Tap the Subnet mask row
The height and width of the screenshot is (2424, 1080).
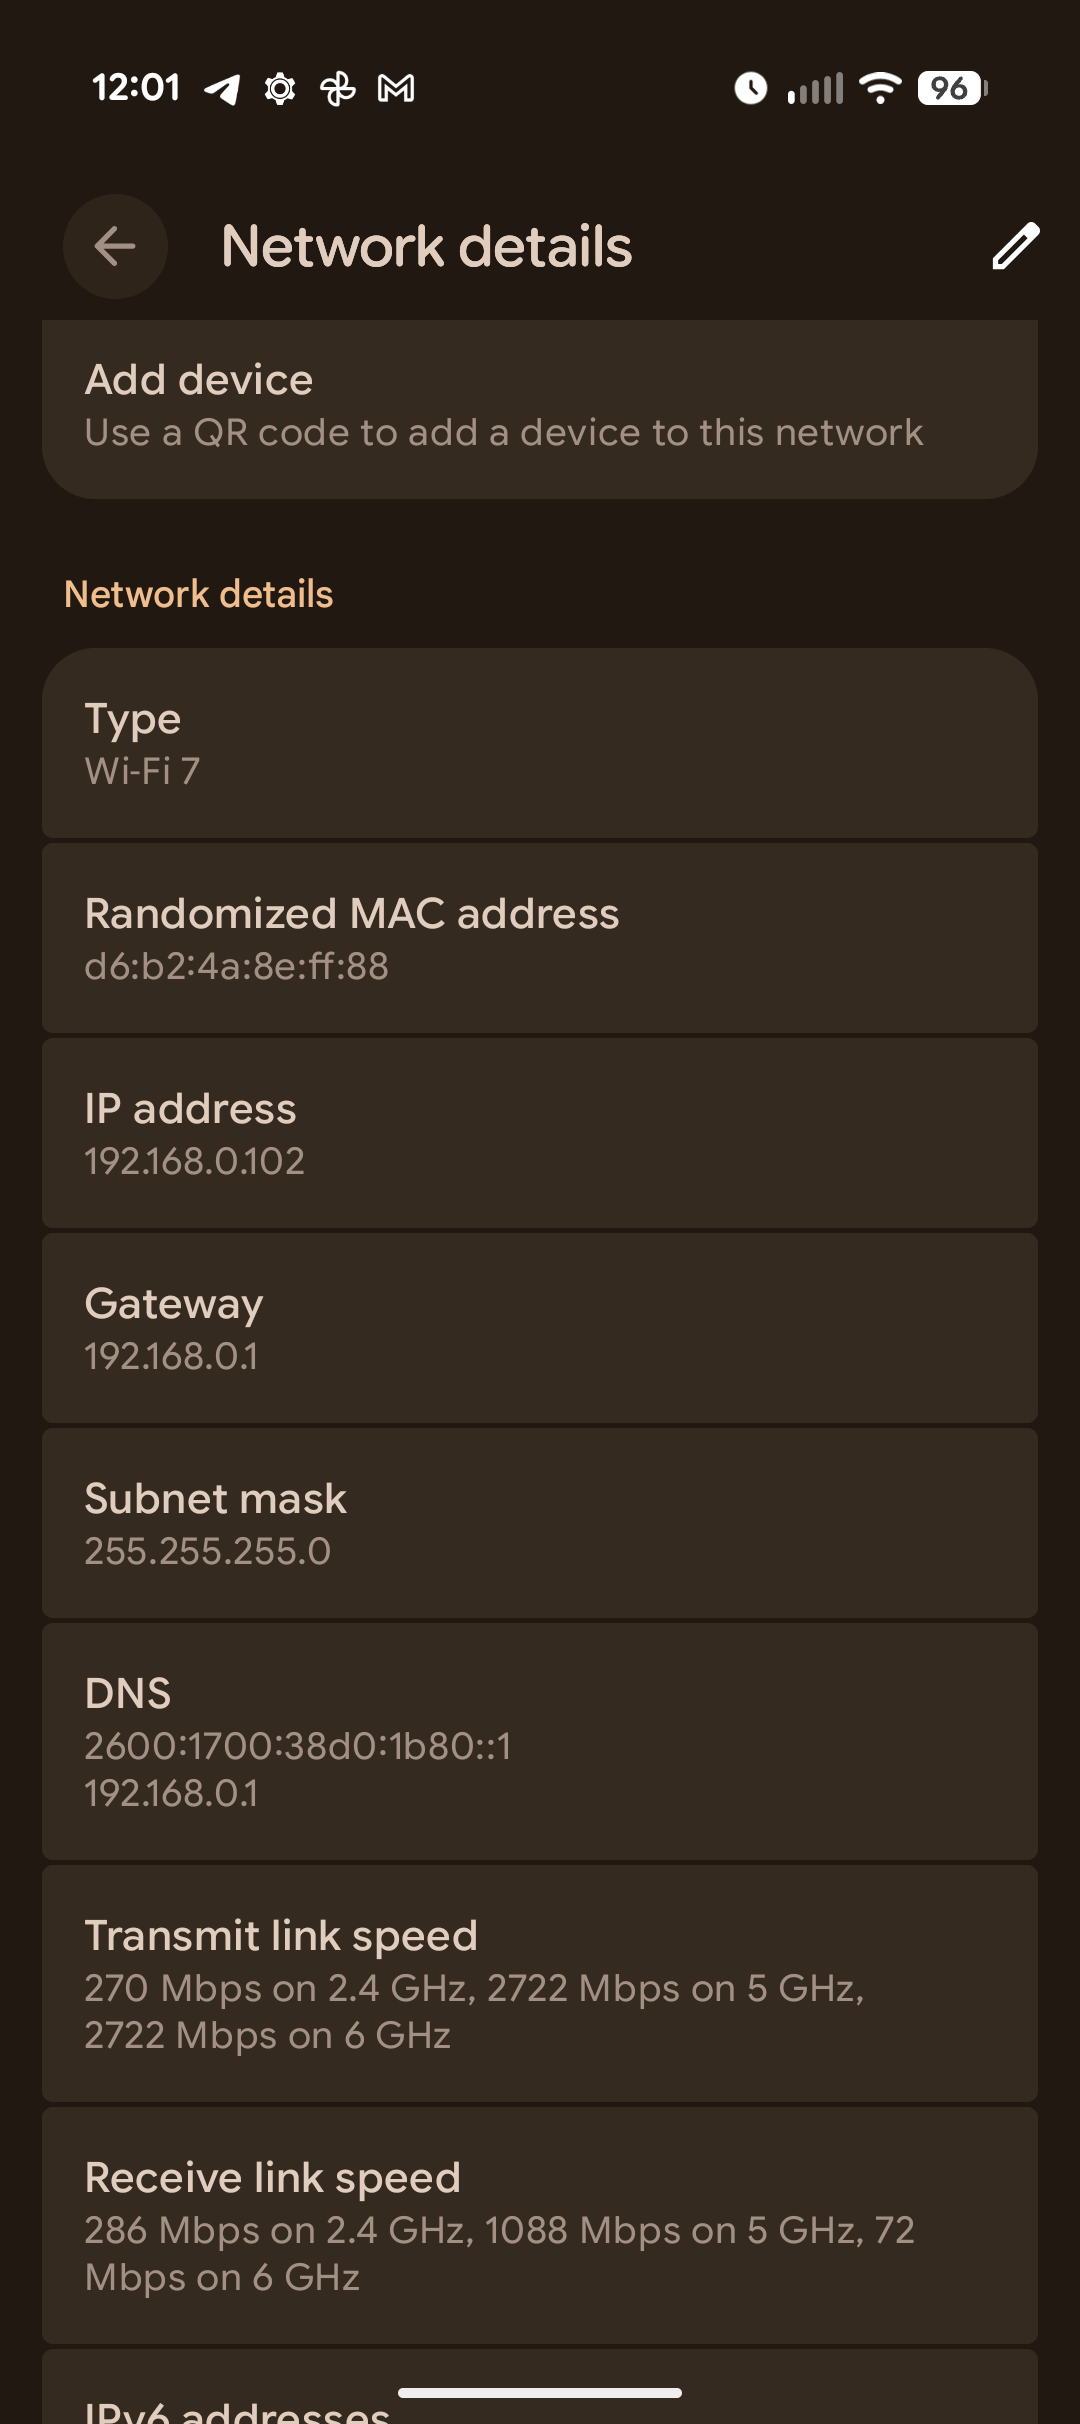click(x=540, y=1523)
